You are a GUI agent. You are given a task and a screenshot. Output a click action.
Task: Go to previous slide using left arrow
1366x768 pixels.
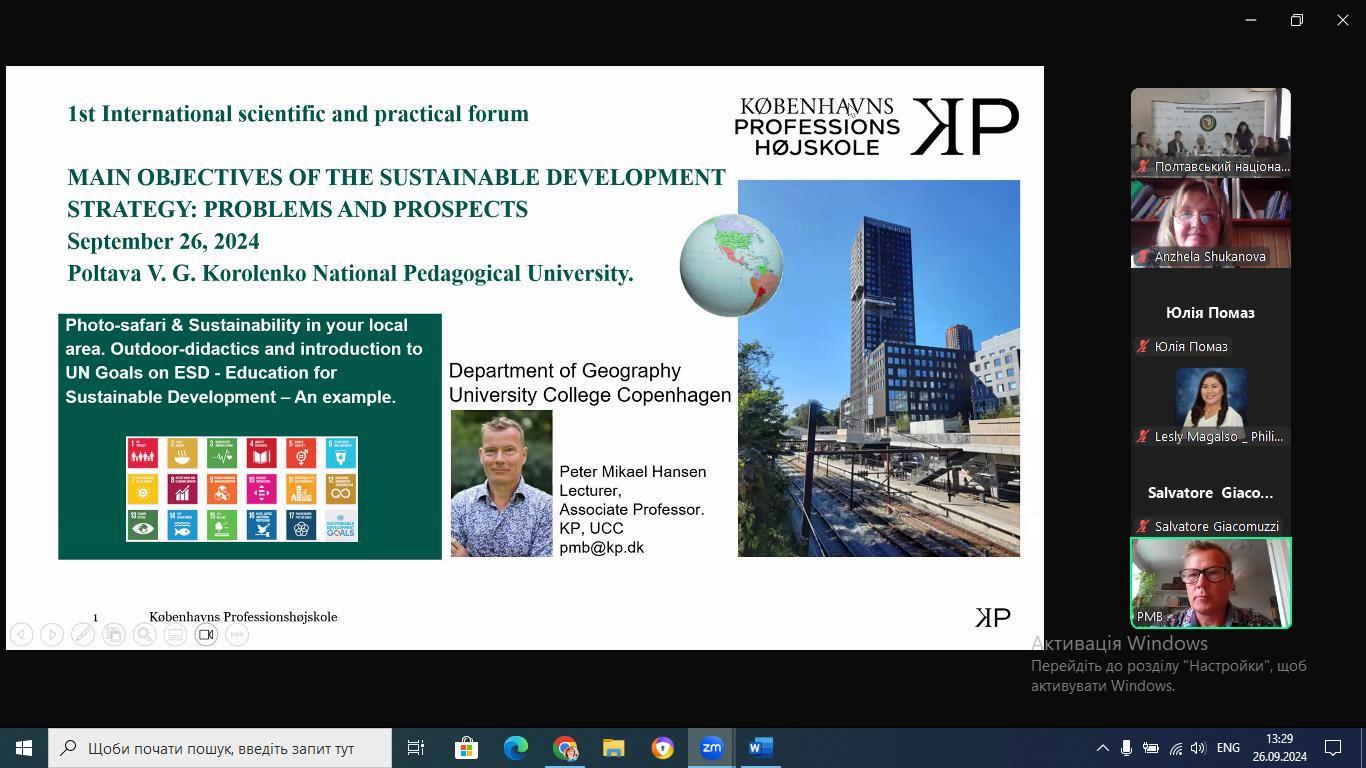21,634
